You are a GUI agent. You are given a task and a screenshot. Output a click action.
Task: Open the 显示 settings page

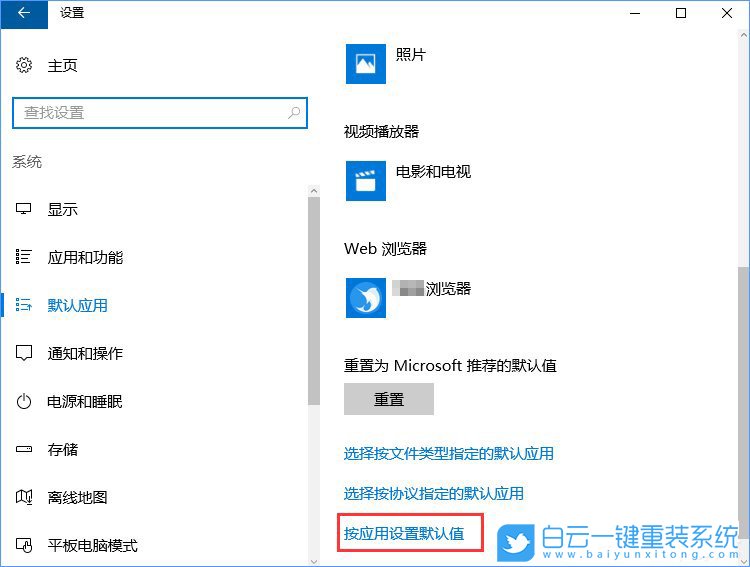(62, 209)
